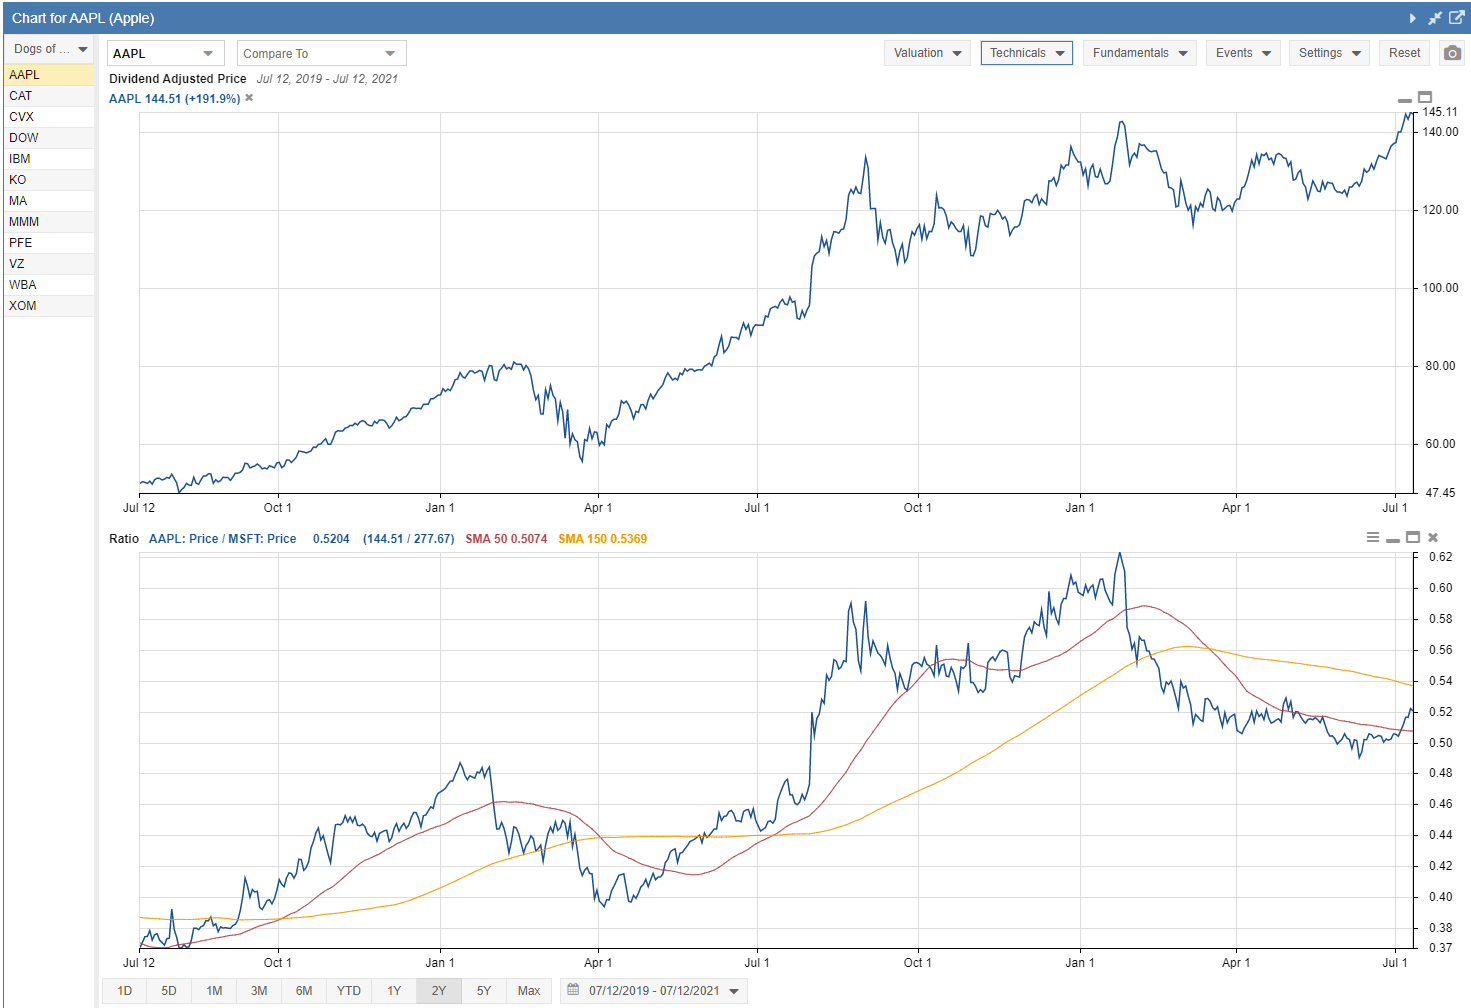The image size is (1471, 1008).
Task: Close the Ratio pane
Action: click(x=1433, y=537)
